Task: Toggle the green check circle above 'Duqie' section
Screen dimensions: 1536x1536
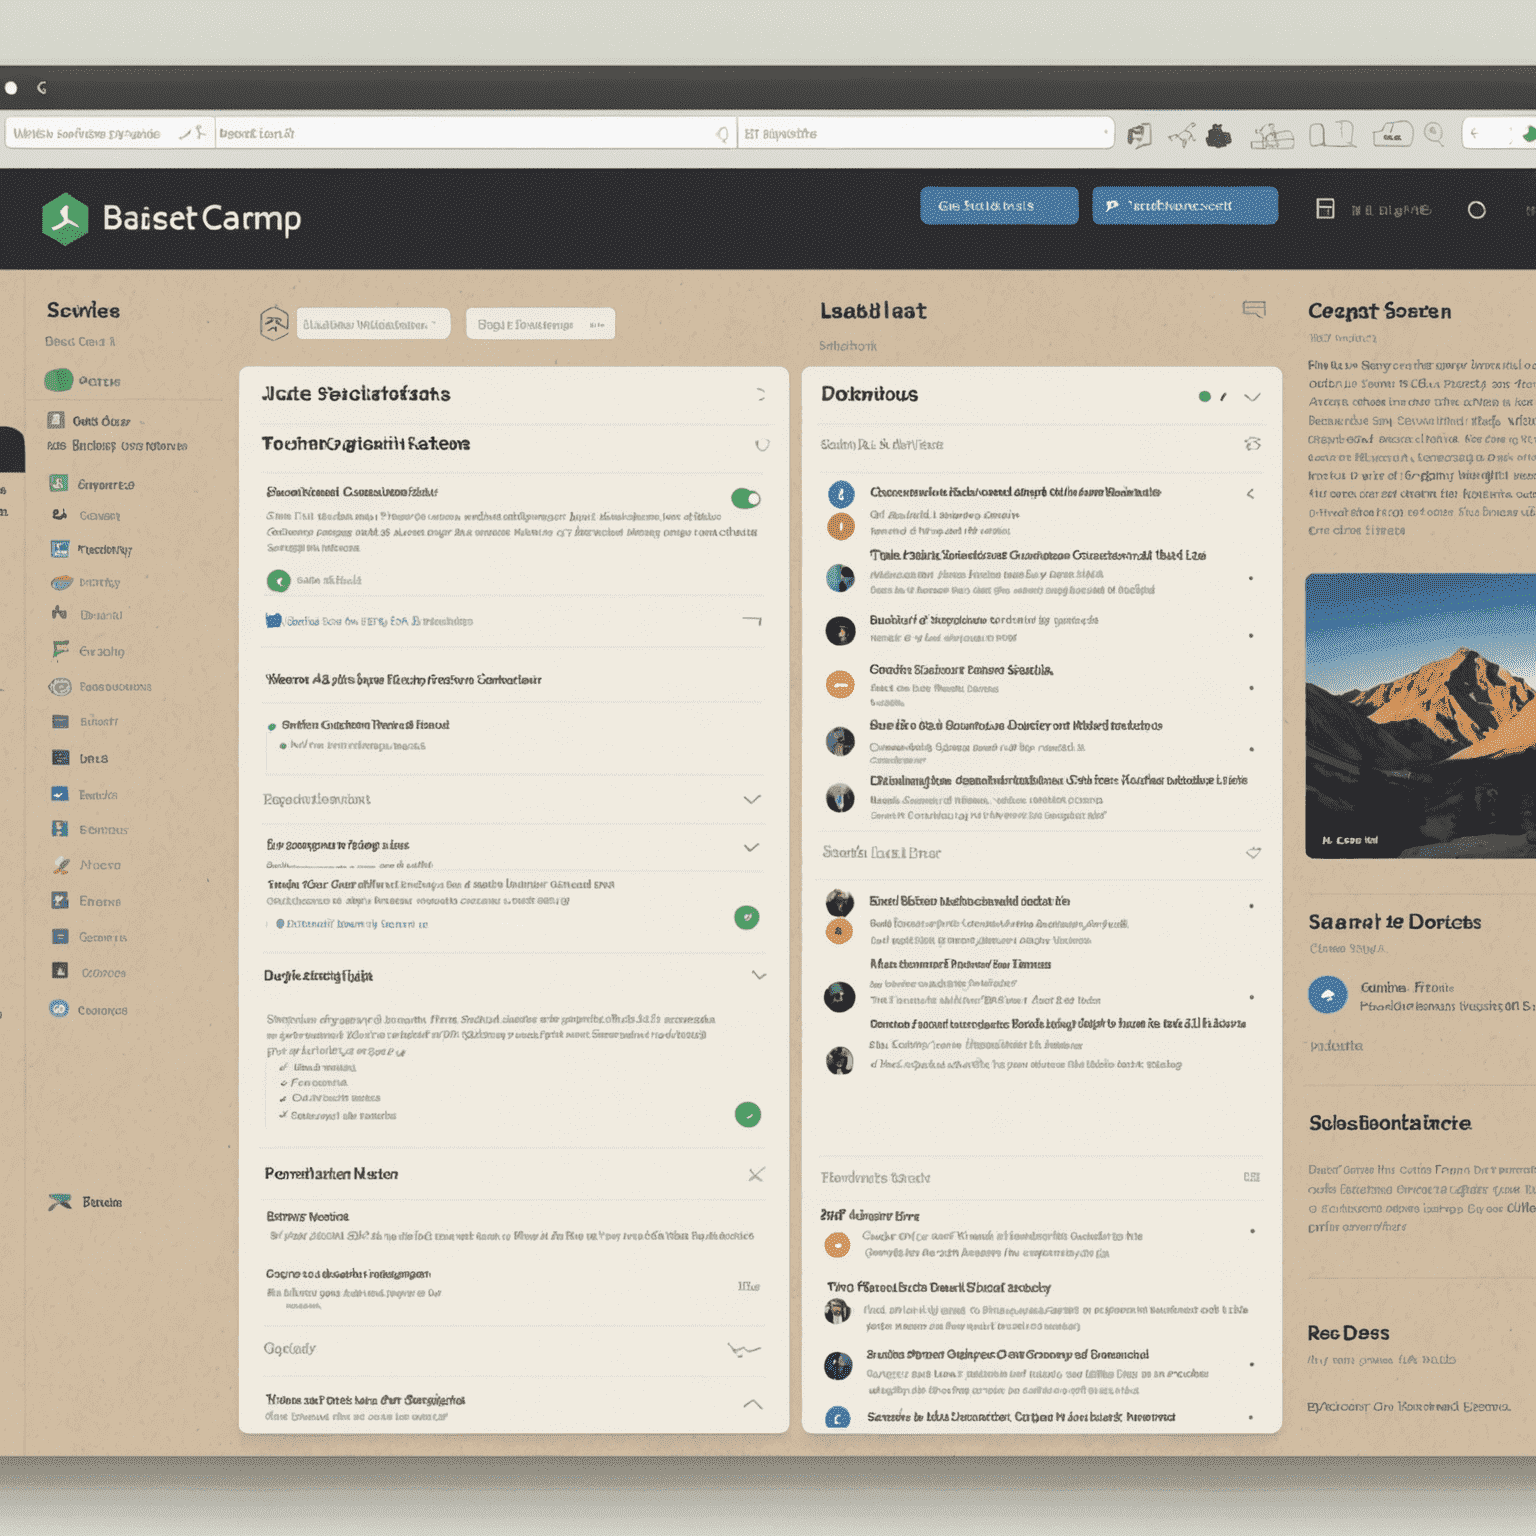Action: 747,917
